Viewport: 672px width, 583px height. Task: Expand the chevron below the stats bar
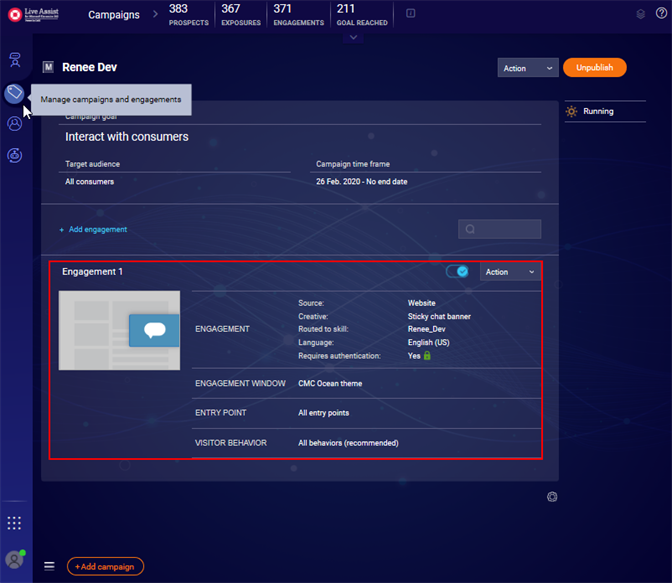[x=353, y=38]
